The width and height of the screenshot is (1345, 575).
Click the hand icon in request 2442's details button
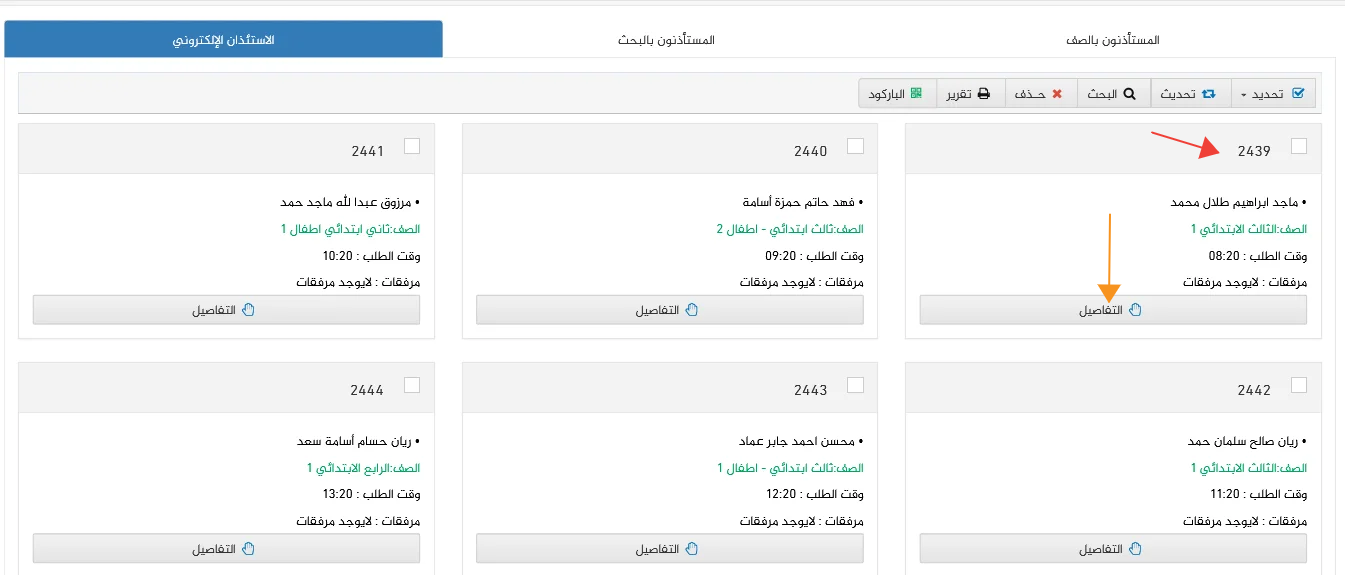click(1135, 549)
